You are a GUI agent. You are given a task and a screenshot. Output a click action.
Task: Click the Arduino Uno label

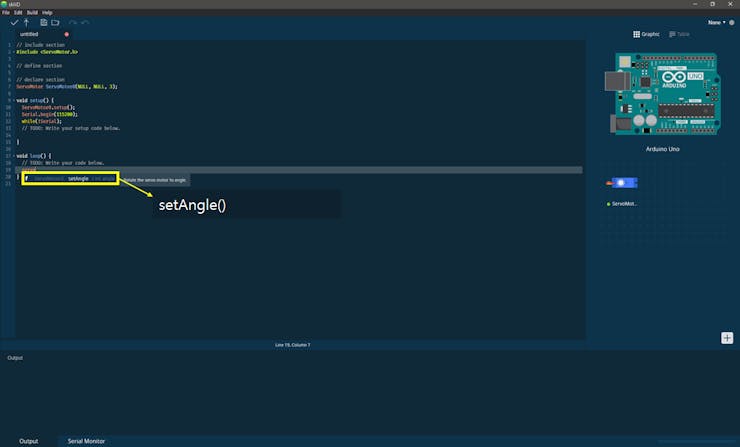click(663, 149)
